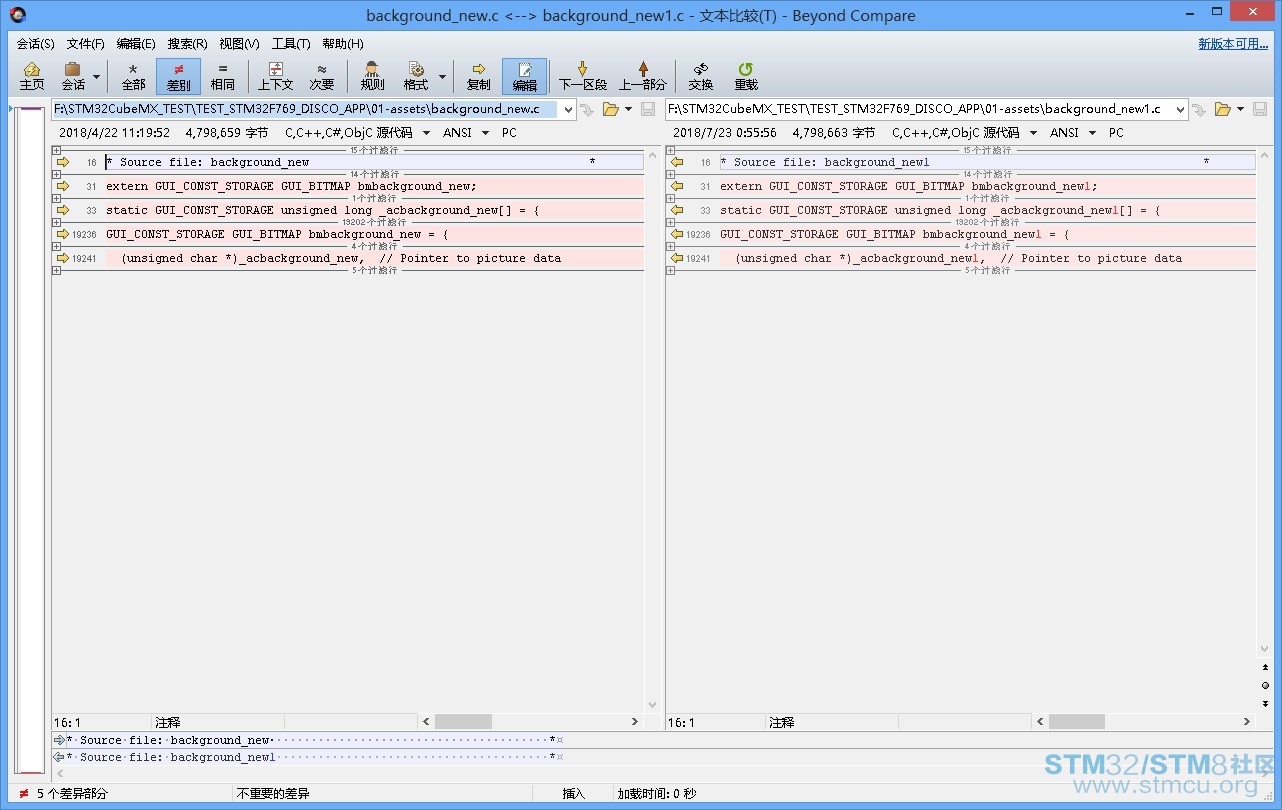Open left pane ANSI encoding dropdown
1282x810 pixels.
pyautogui.click(x=466, y=133)
